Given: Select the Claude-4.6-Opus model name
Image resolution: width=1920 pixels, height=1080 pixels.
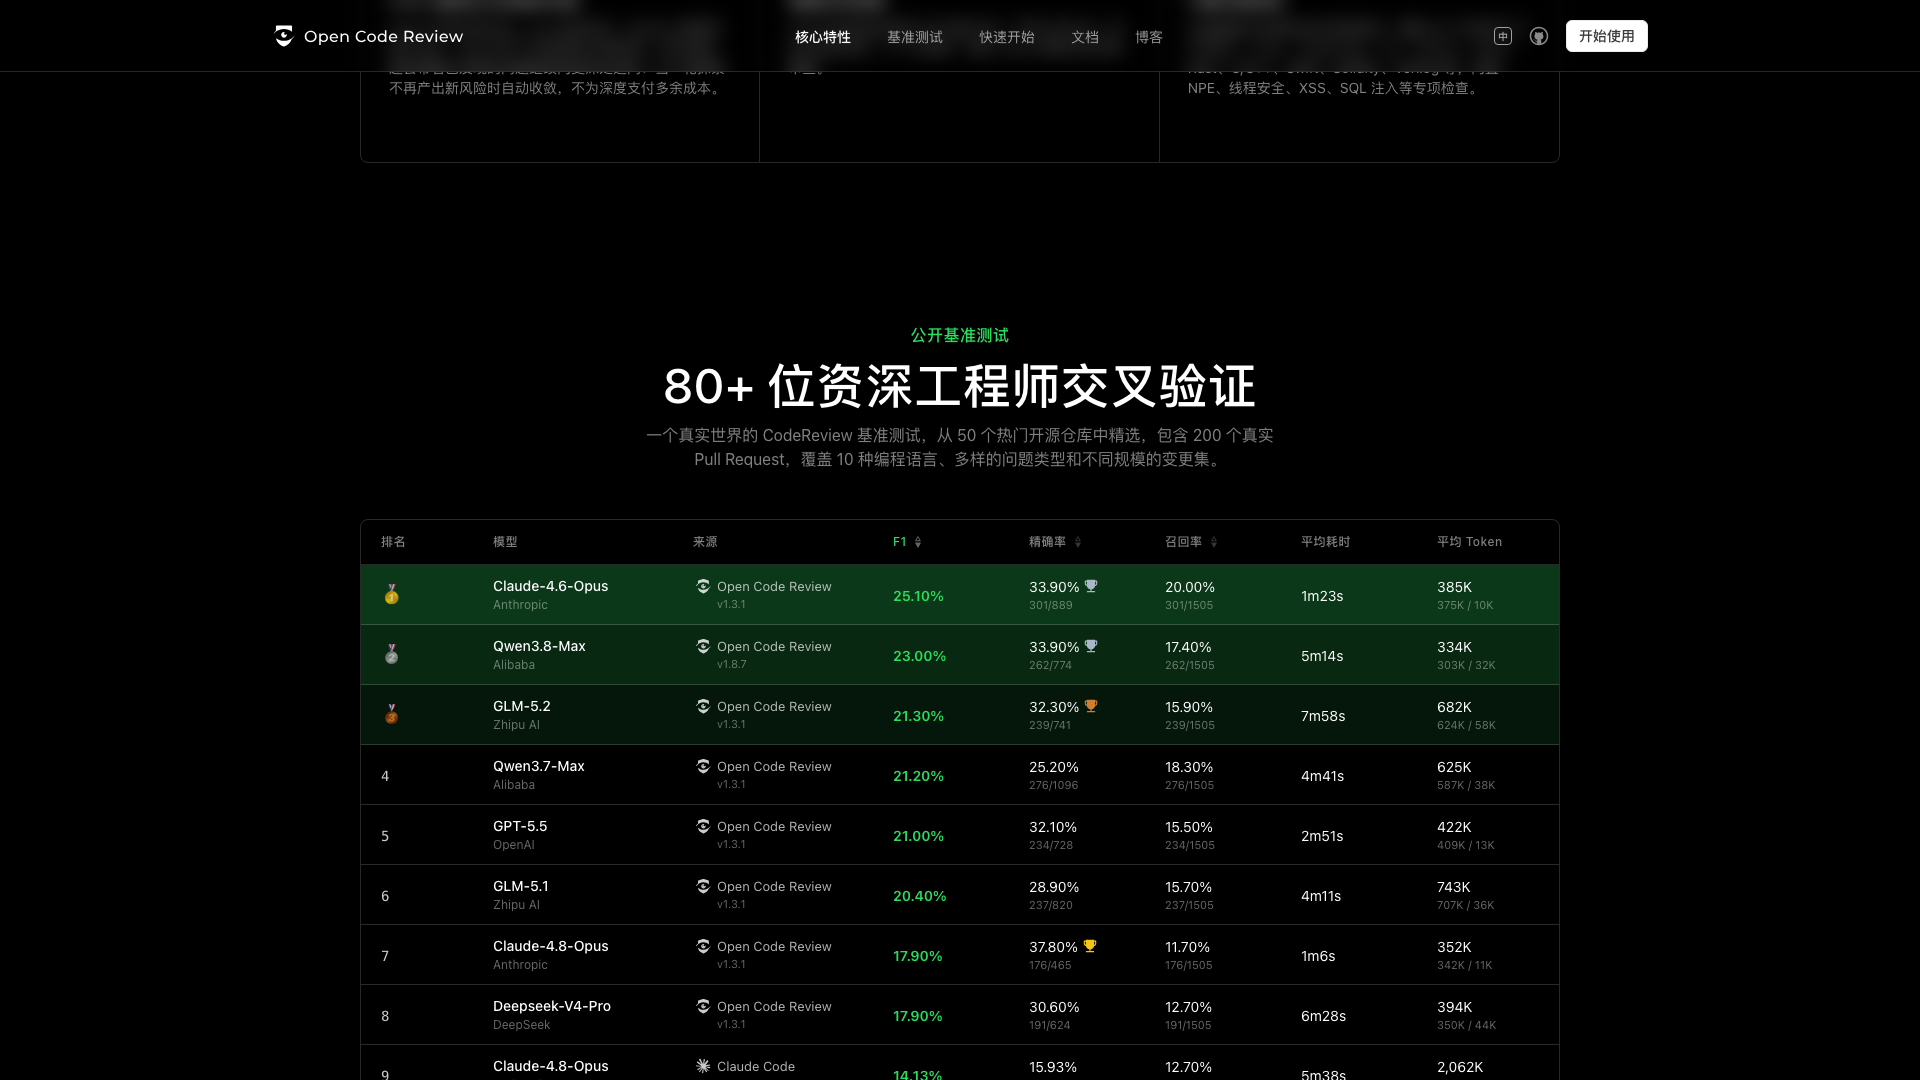Looking at the screenshot, I should click(x=550, y=586).
